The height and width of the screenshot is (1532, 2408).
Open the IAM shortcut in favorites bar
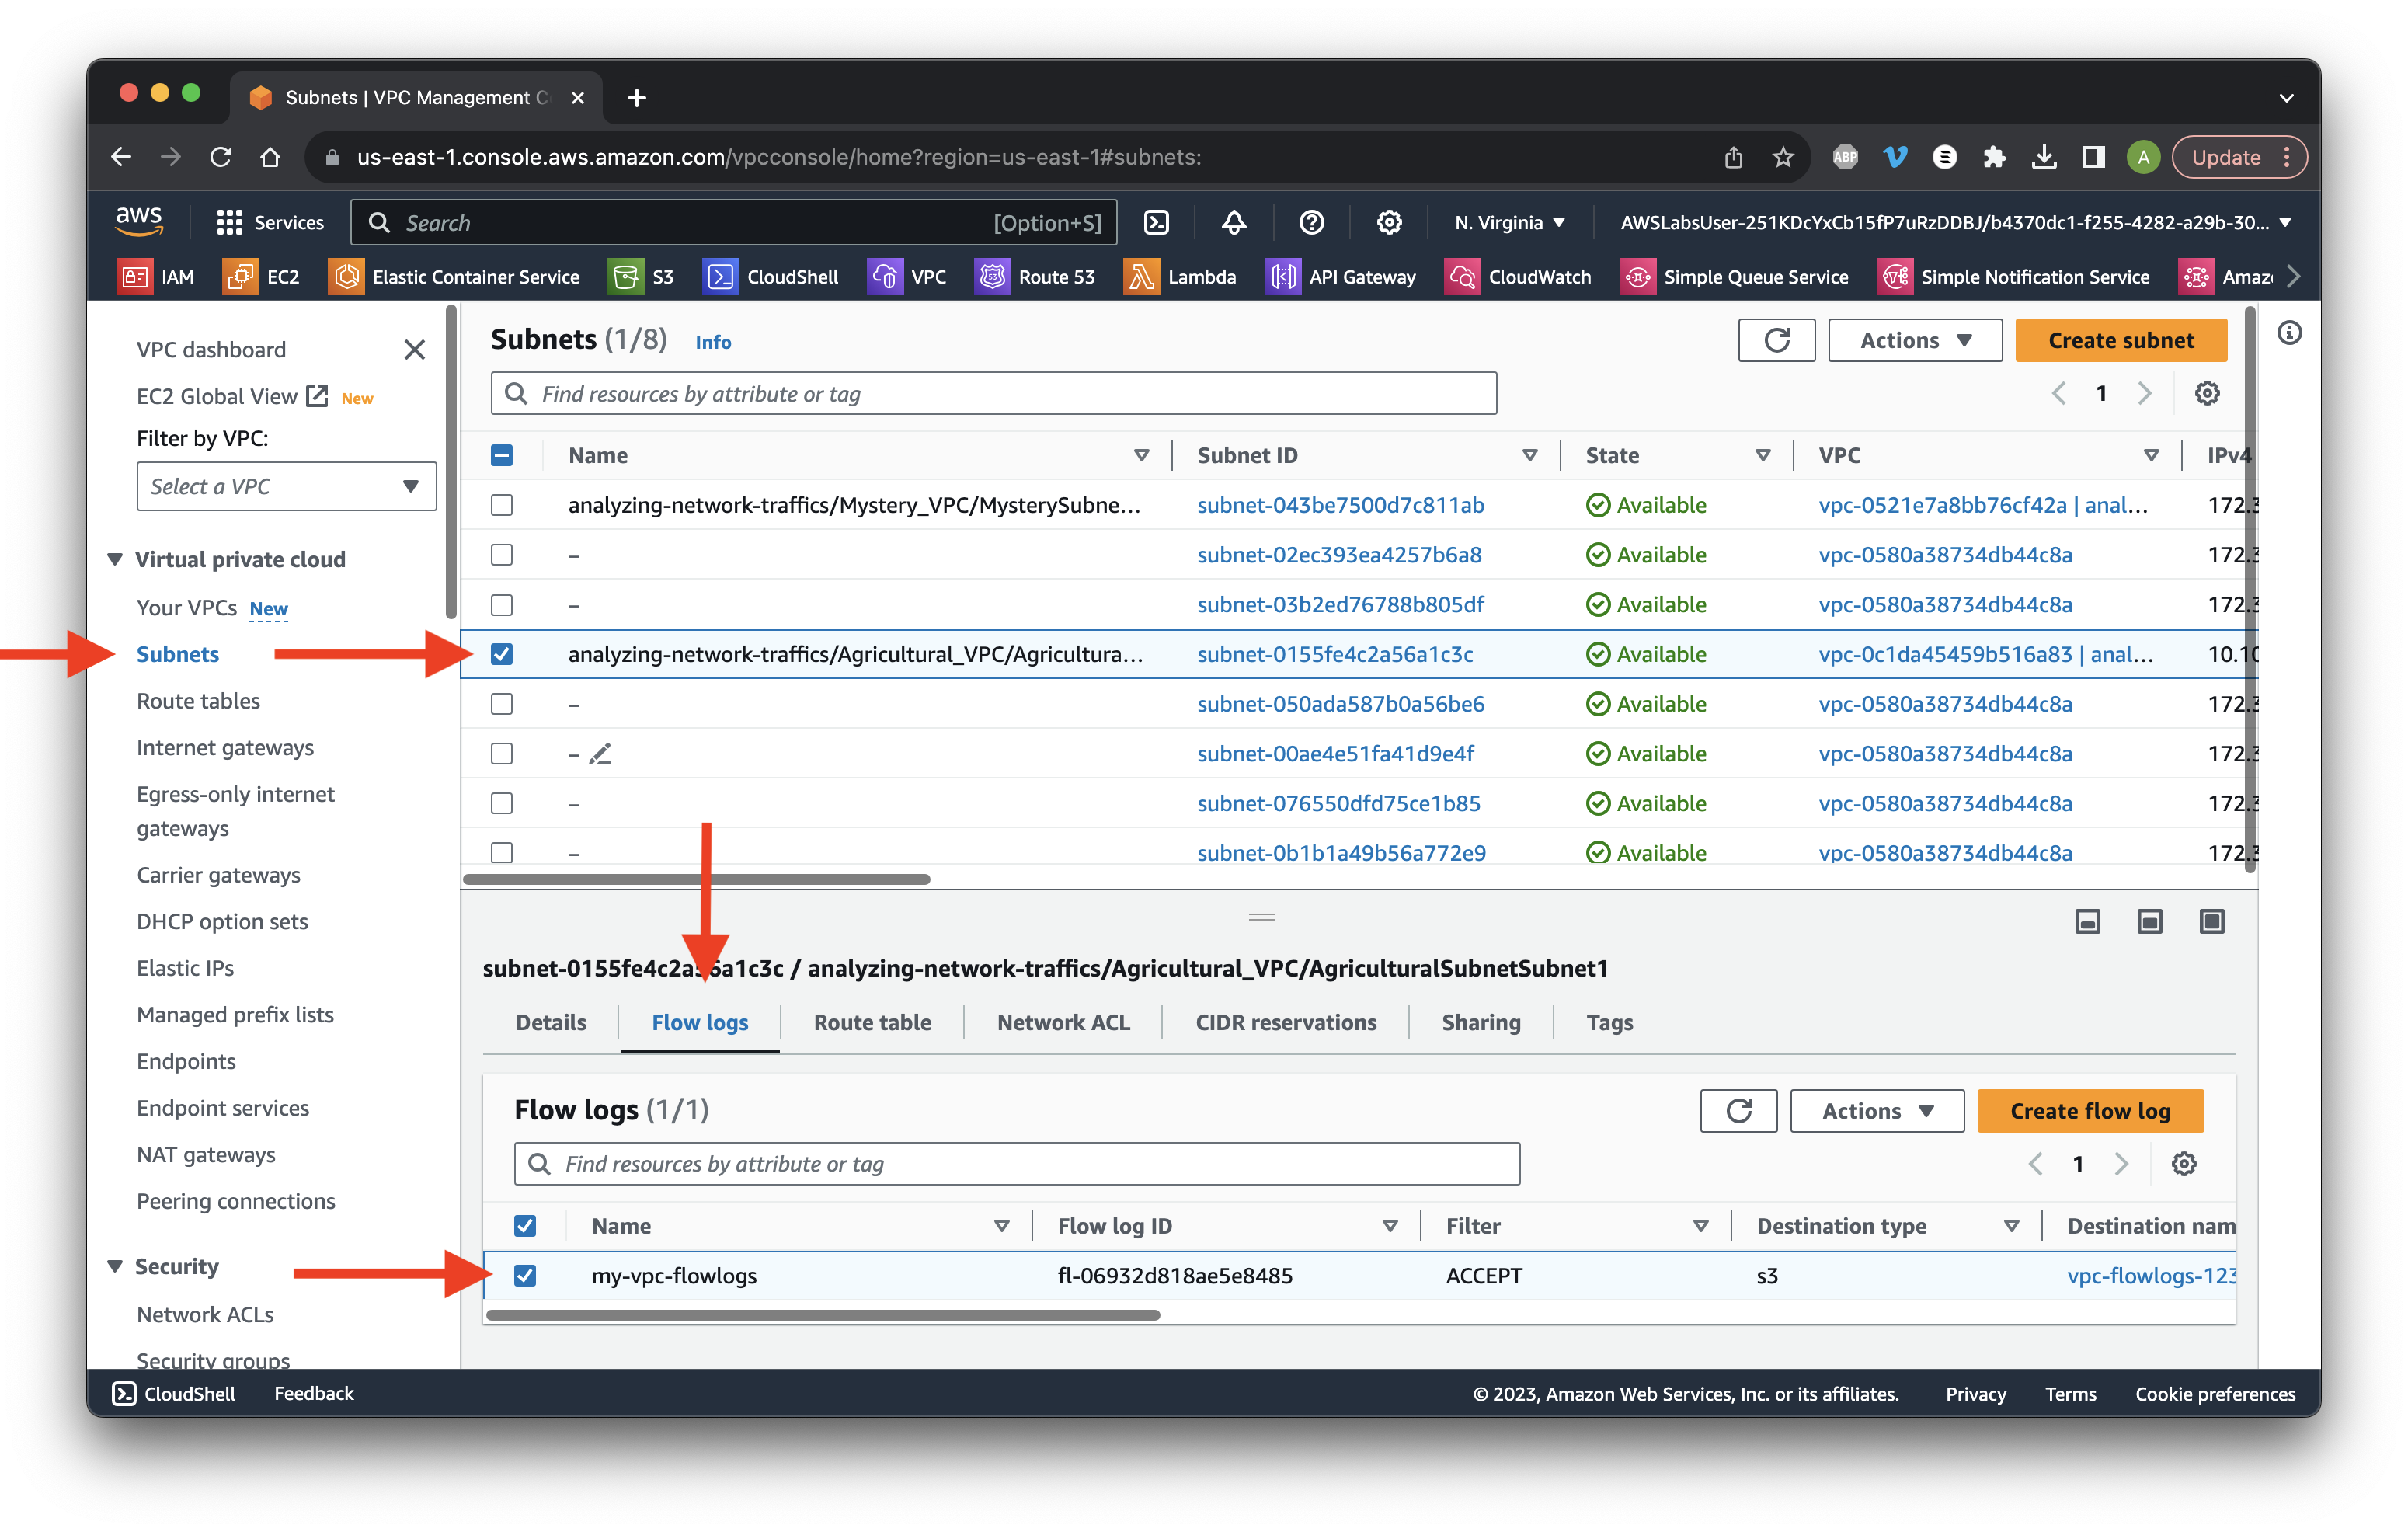coord(157,277)
